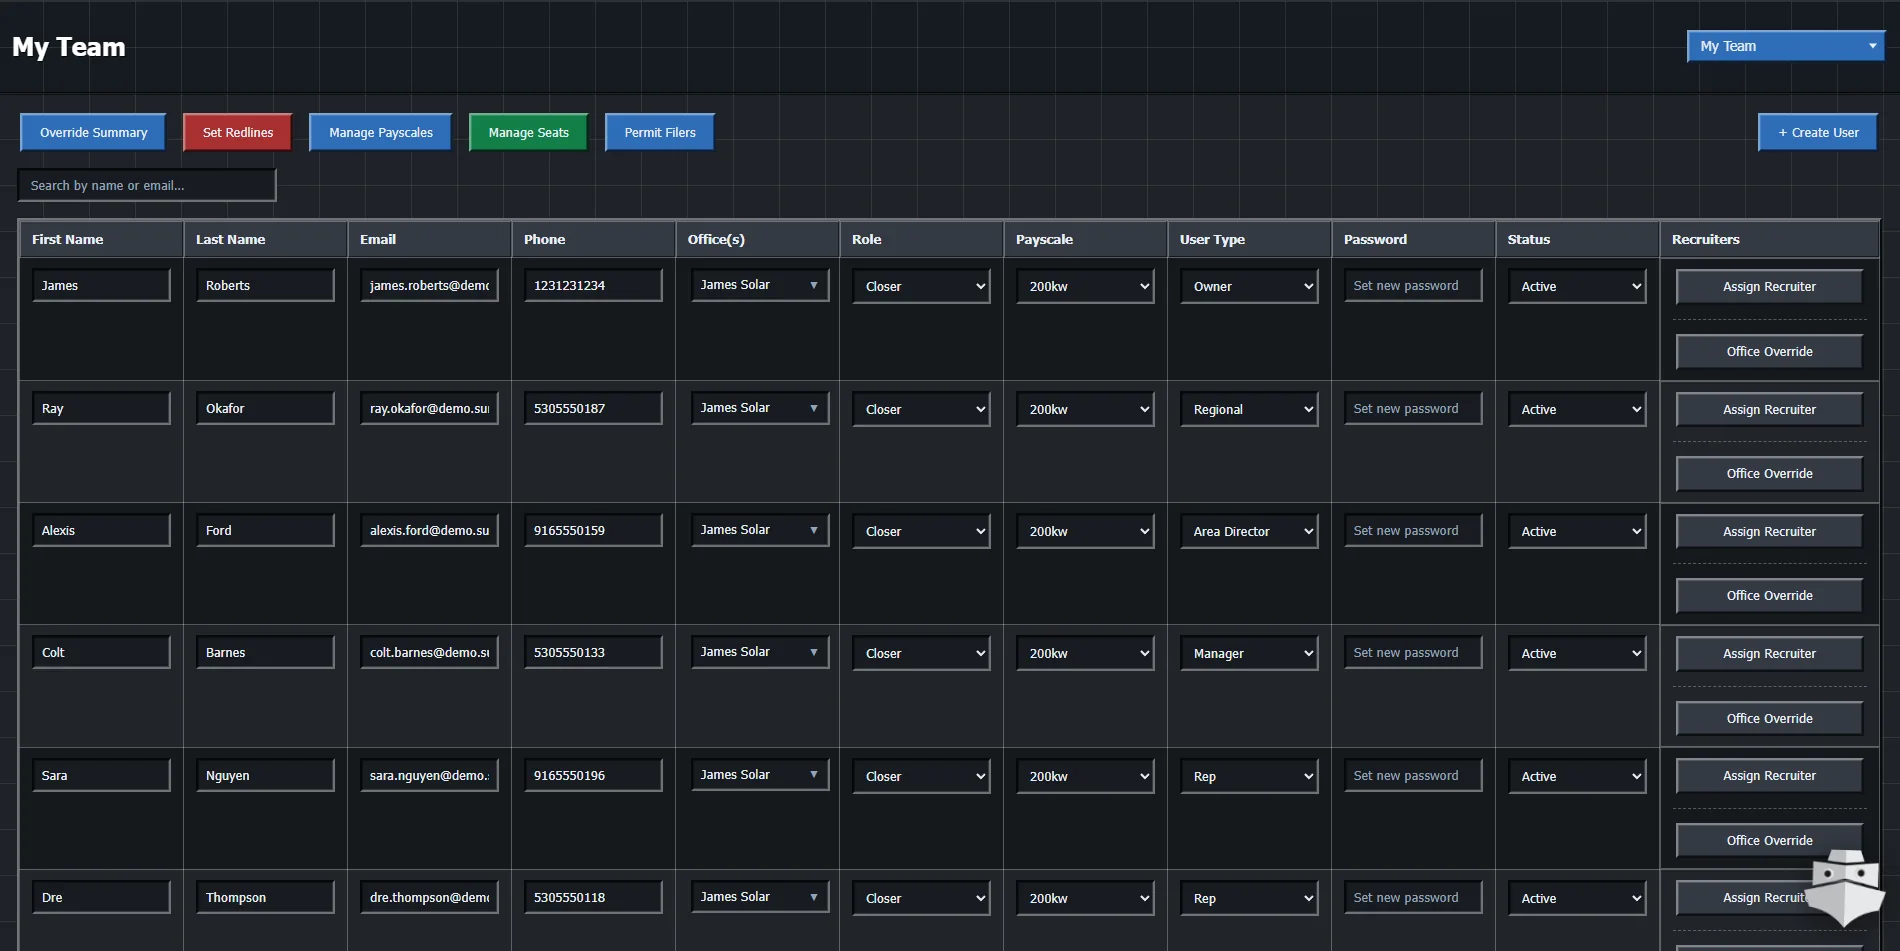
Task: Click the Payscale column header
Action: (1085, 239)
